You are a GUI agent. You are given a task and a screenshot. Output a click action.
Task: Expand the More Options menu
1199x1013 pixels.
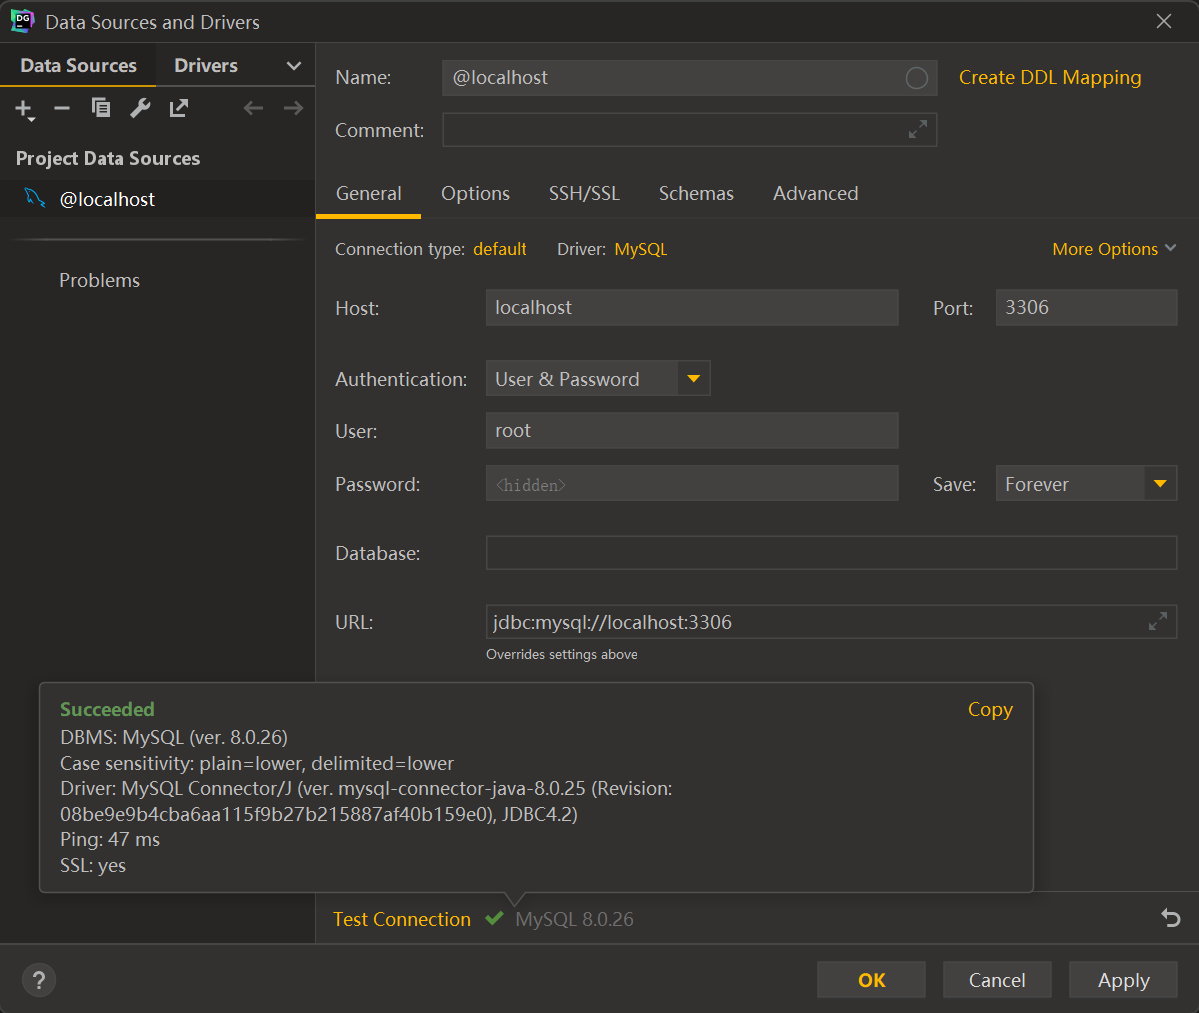point(1114,249)
